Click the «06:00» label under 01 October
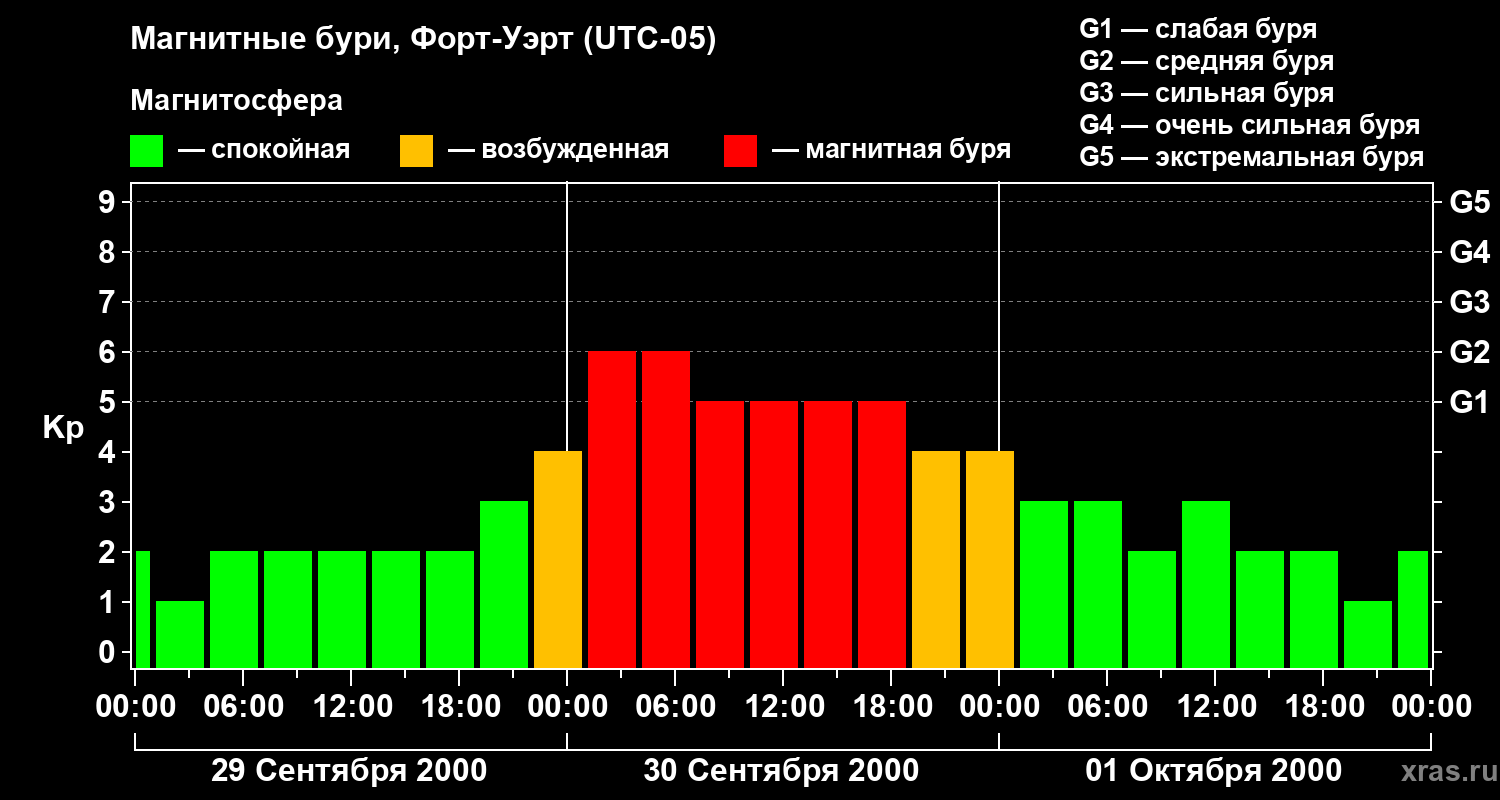The image size is (1500, 800). pos(1107,707)
